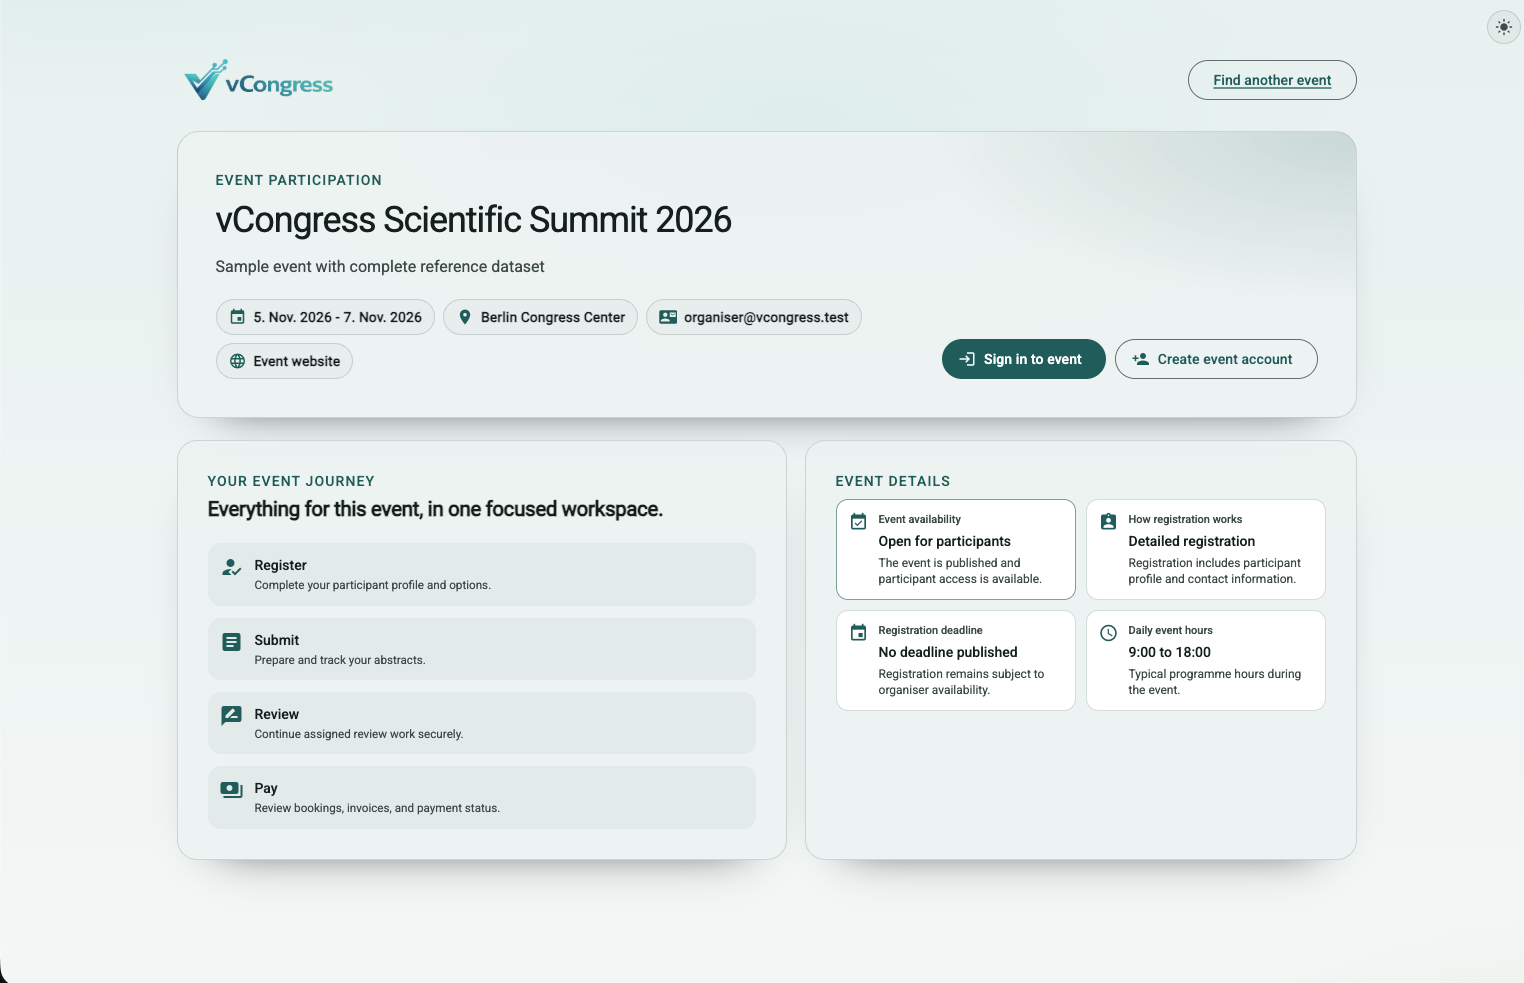1524x983 pixels.
Task: Click the location pin icon for Berlin Congress Center
Action: pos(465,317)
